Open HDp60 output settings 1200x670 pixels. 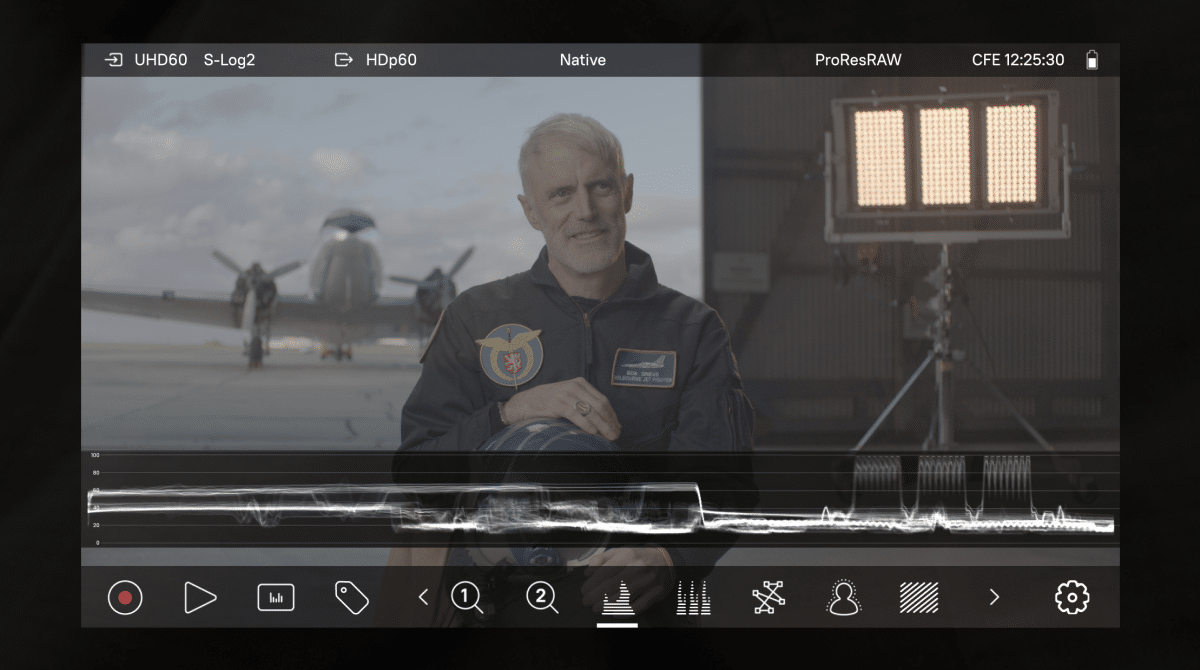click(x=377, y=60)
